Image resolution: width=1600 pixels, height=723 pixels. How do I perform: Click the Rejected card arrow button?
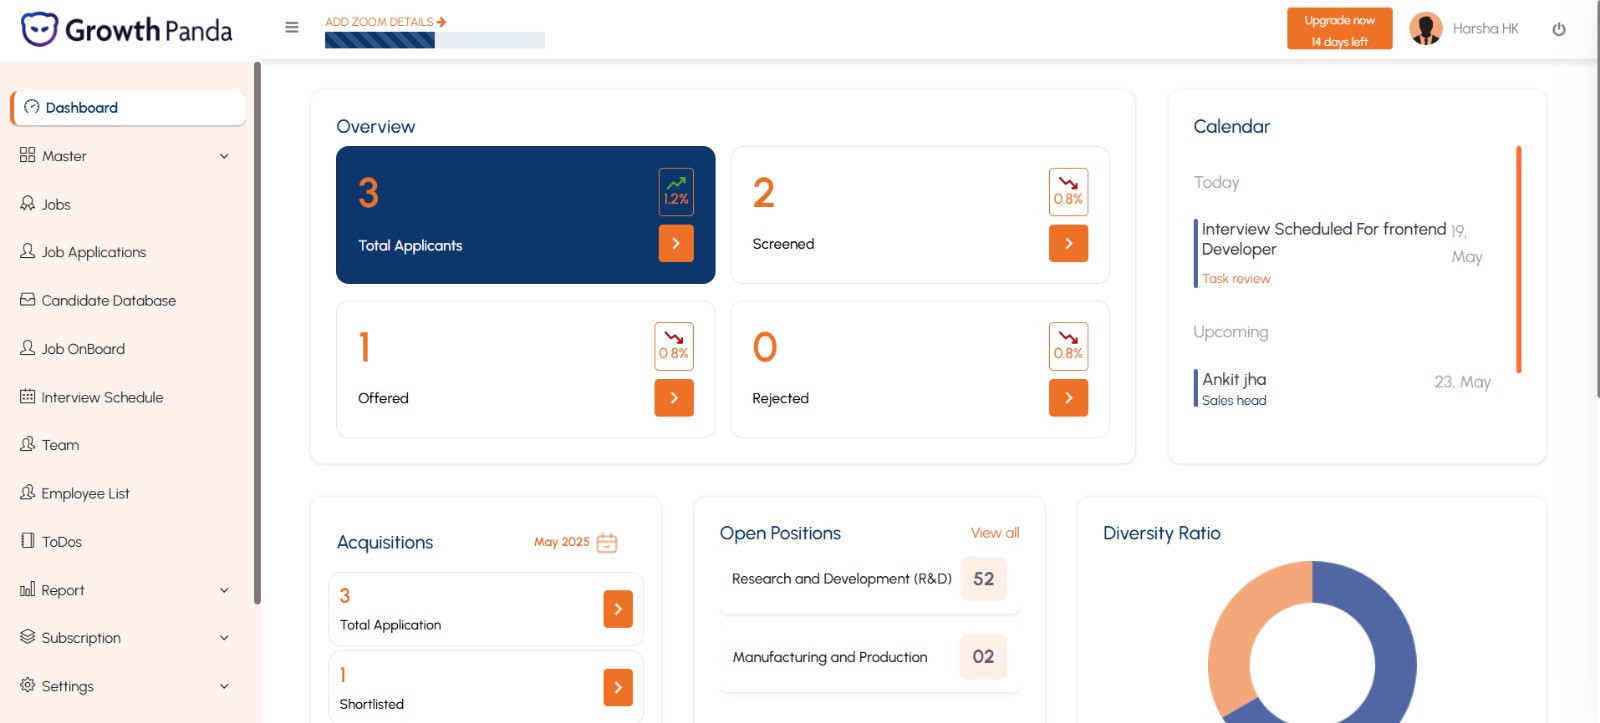coord(1068,398)
